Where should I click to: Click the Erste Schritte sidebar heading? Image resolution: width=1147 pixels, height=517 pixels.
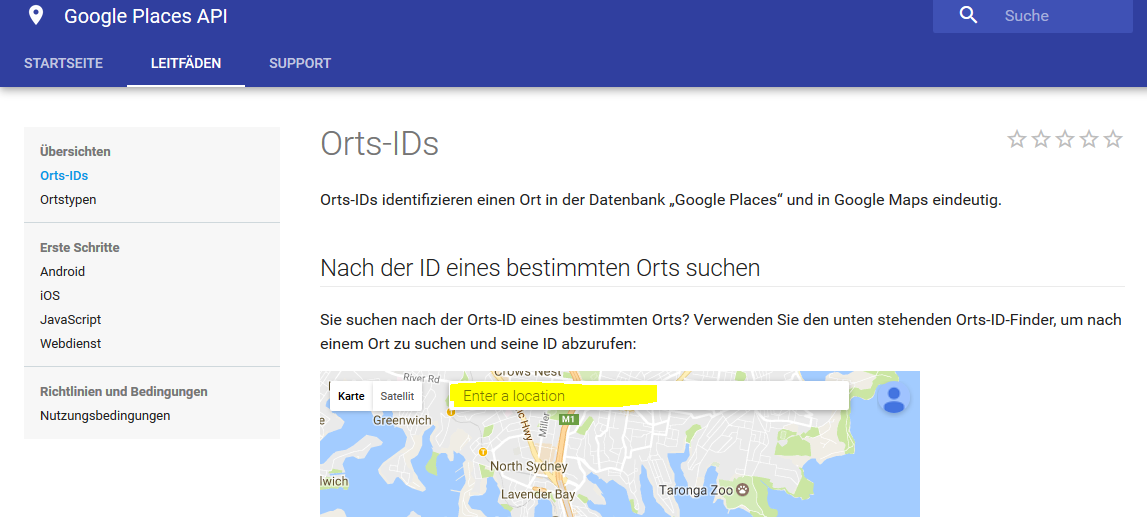80,247
